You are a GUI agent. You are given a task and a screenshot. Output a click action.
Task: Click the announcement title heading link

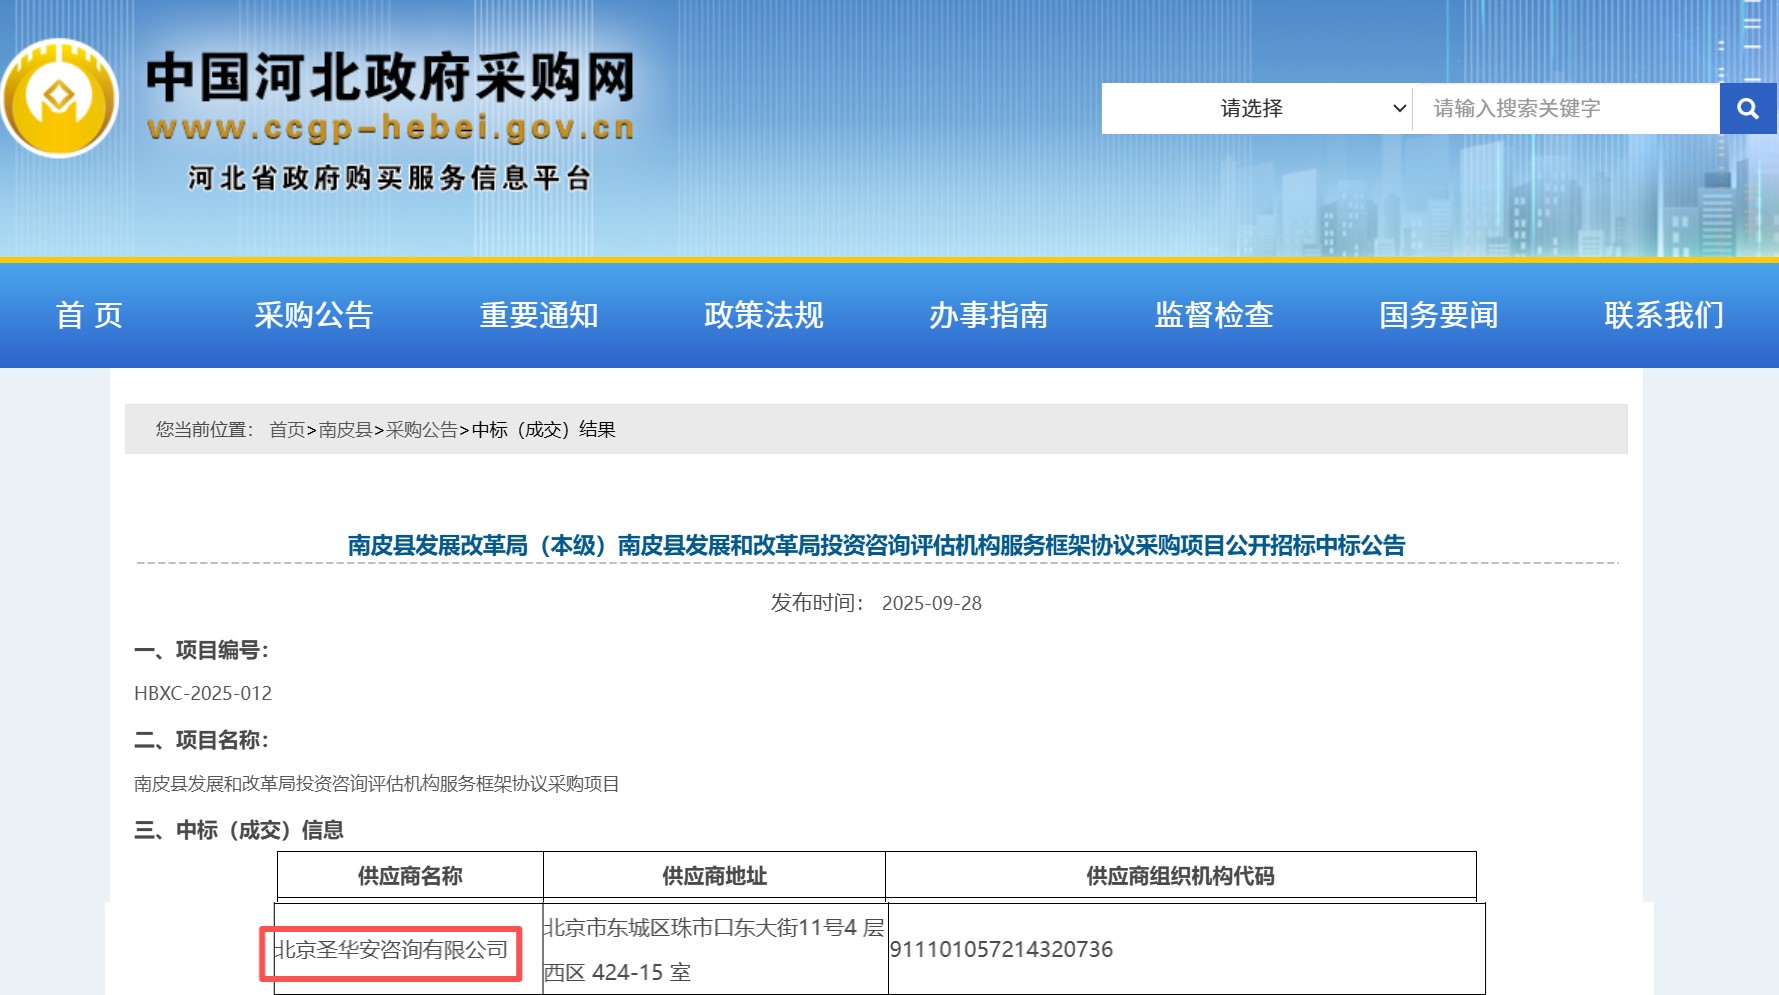pyautogui.click(x=876, y=545)
